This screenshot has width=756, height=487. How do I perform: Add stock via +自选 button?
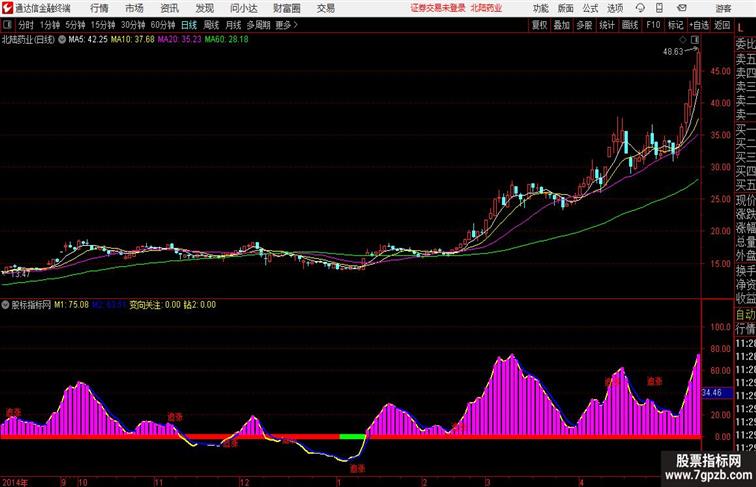point(699,25)
